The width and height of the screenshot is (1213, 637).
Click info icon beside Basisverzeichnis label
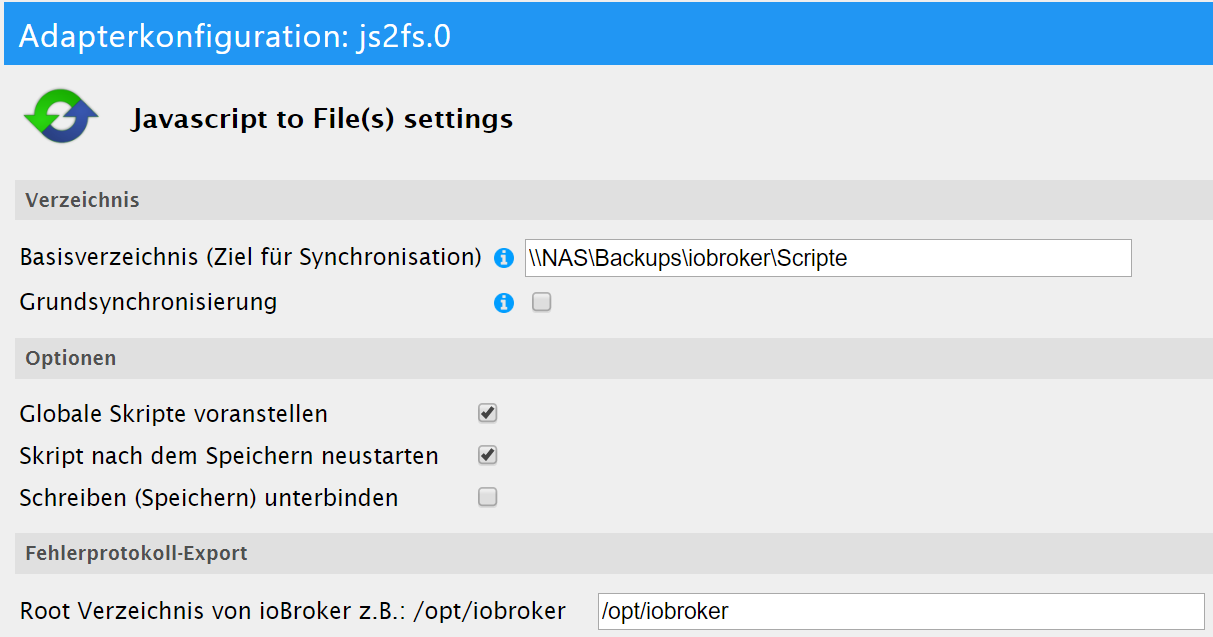(504, 258)
